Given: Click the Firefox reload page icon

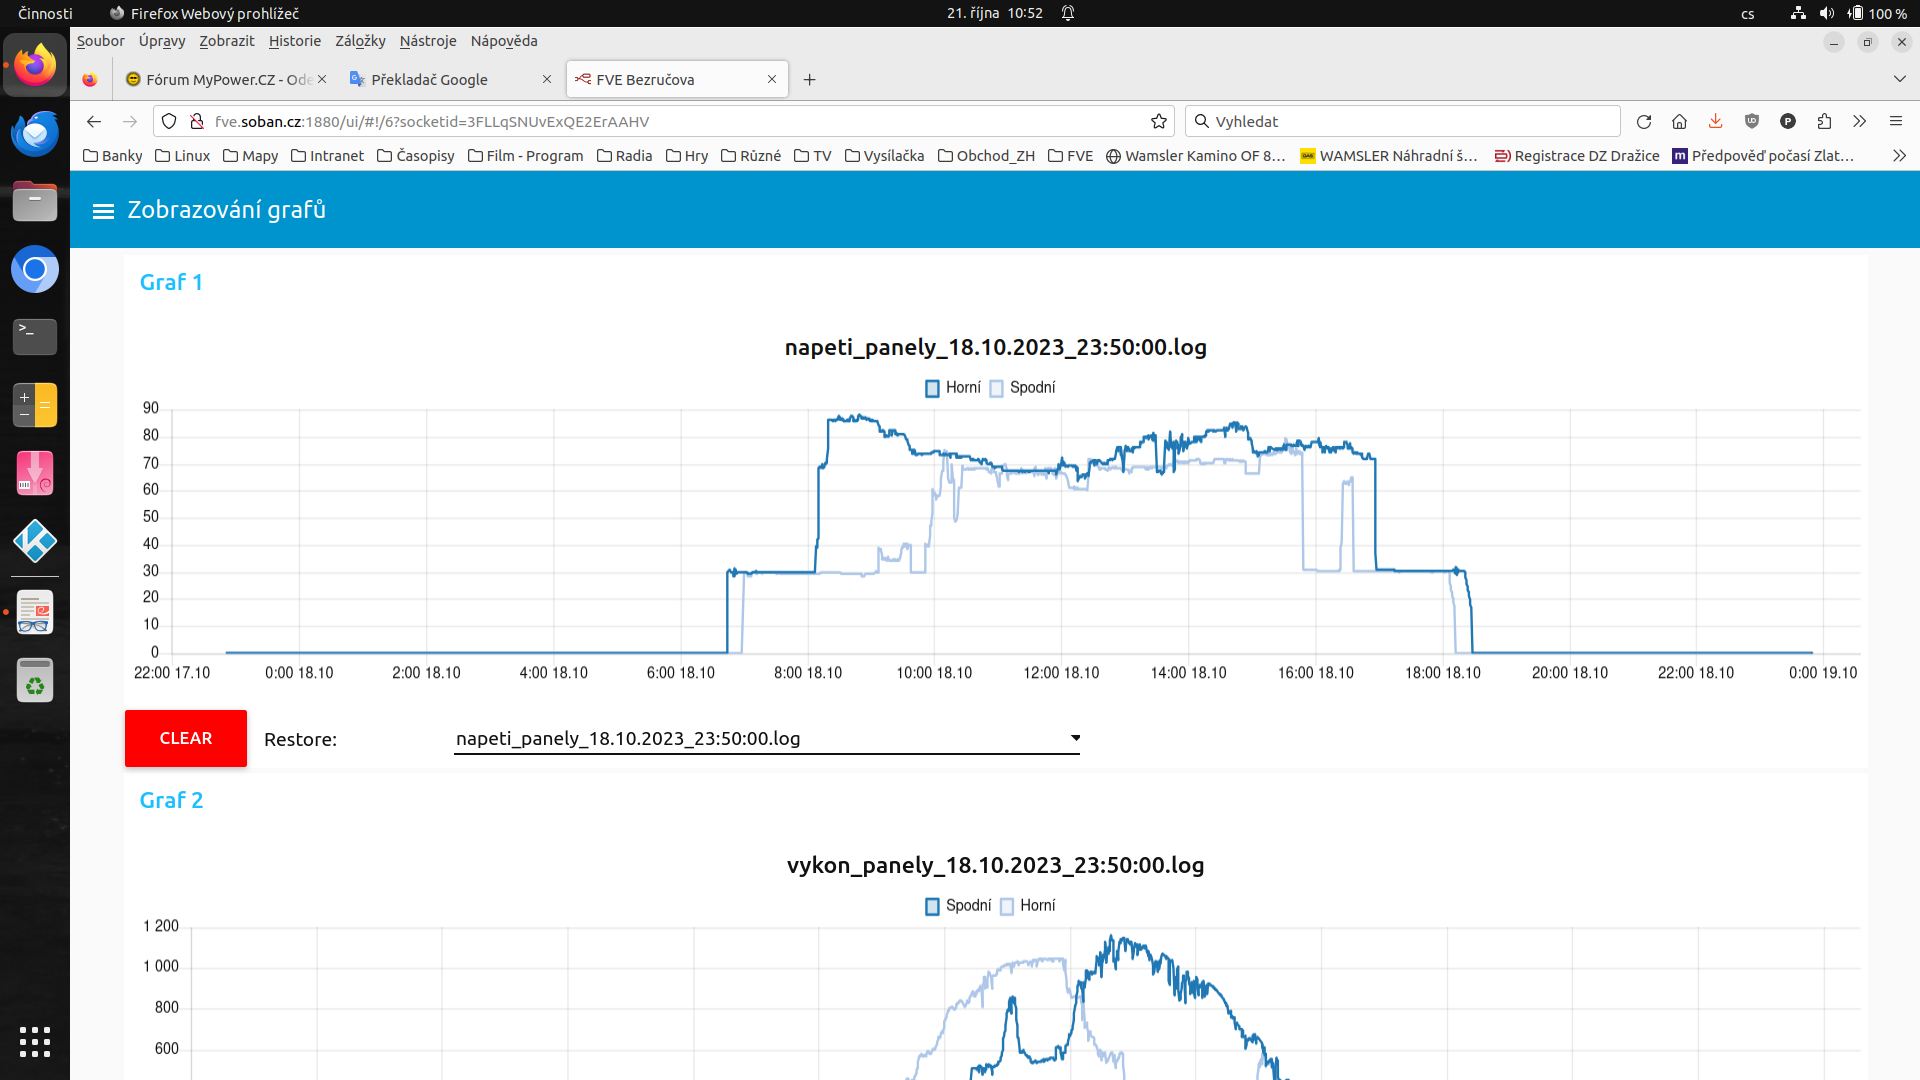Looking at the screenshot, I should pos(1643,122).
